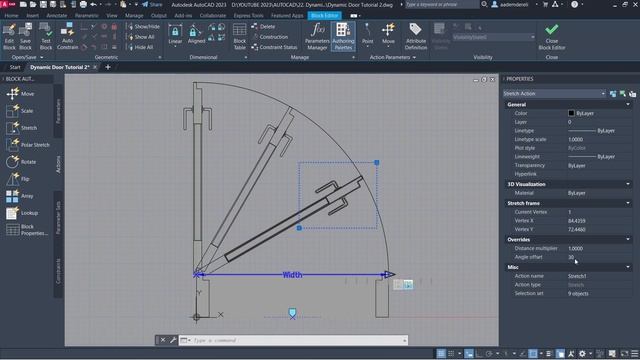This screenshot has width=640, height=360.
Task: Switch to the Parameters palette tab
Action: tap(58, 111)
